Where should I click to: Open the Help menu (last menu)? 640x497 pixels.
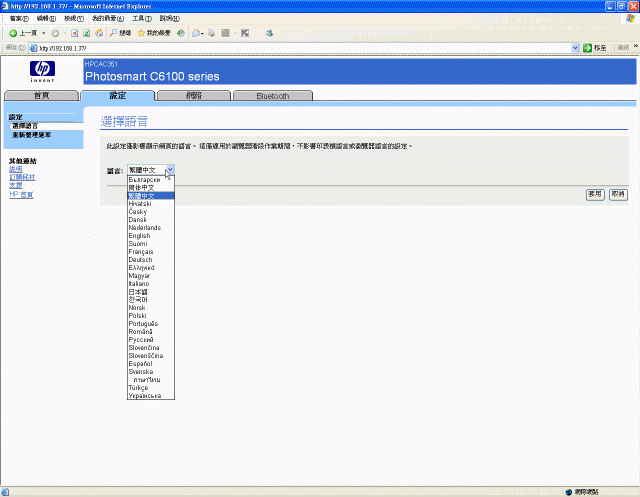coord(169,18)
